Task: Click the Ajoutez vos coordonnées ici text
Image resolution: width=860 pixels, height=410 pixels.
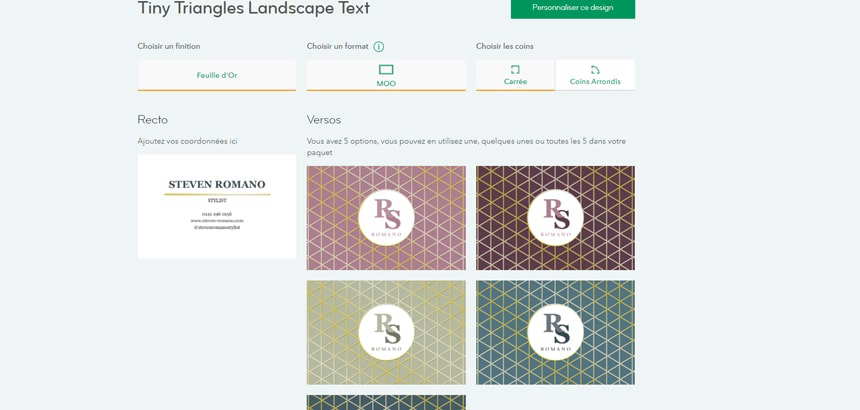Action: 188,141
